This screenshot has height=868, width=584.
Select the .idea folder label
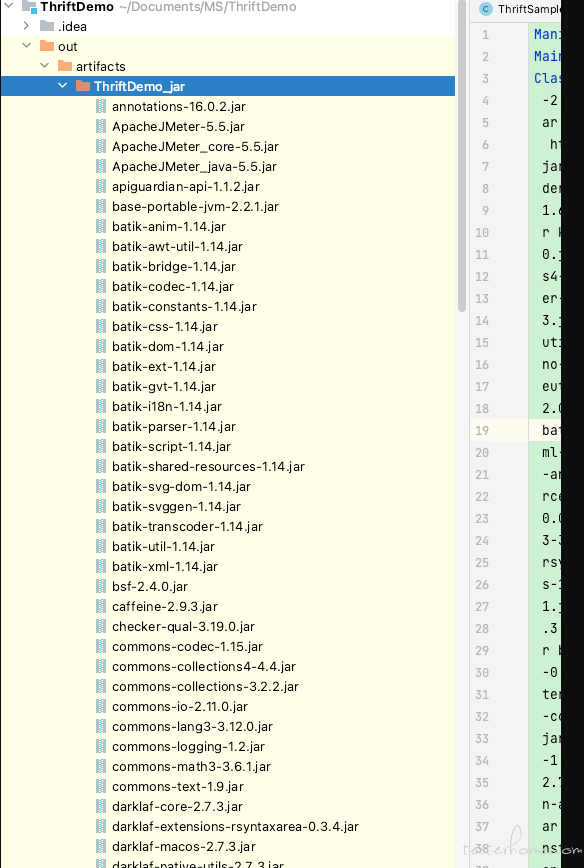pyautogui.click(x=73, y=27)
